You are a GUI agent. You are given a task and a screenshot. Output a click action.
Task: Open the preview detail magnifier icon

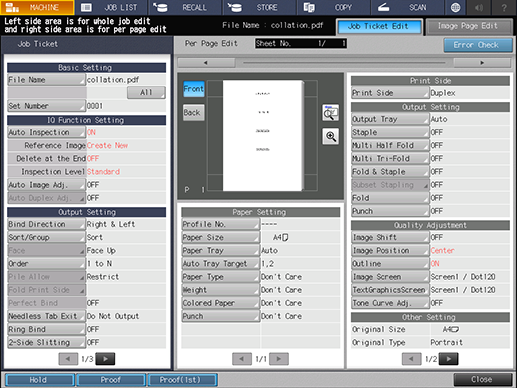coord(330,113)
